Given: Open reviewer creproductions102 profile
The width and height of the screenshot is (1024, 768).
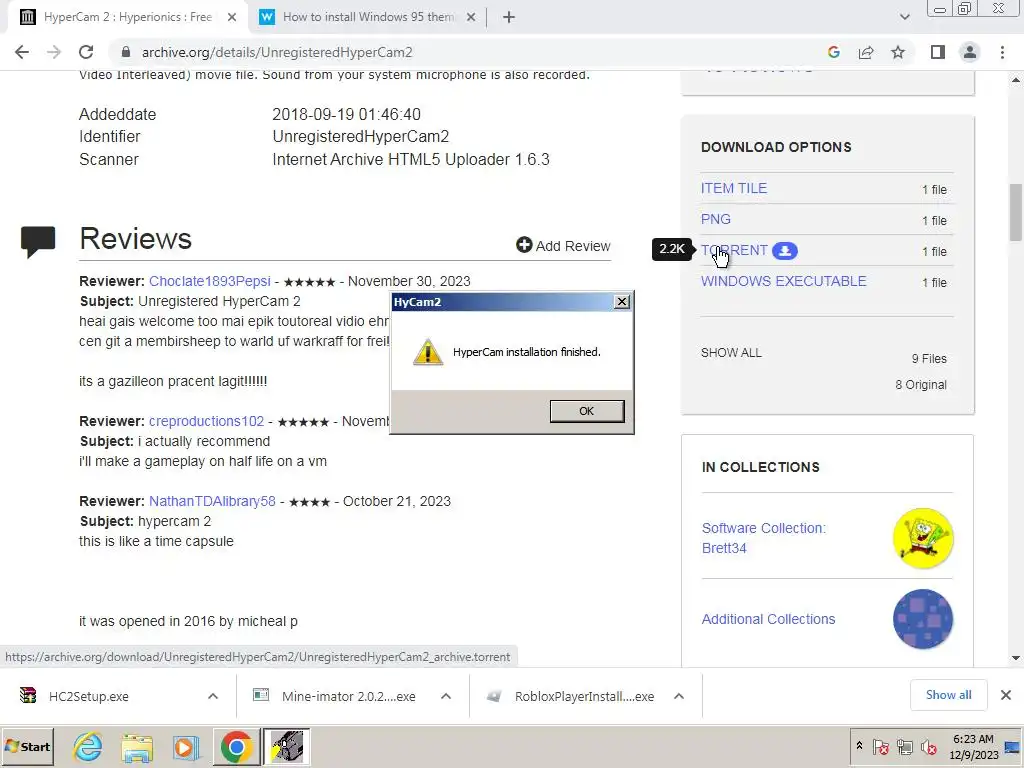Looking at the screenshot, I should click(206, 421).
